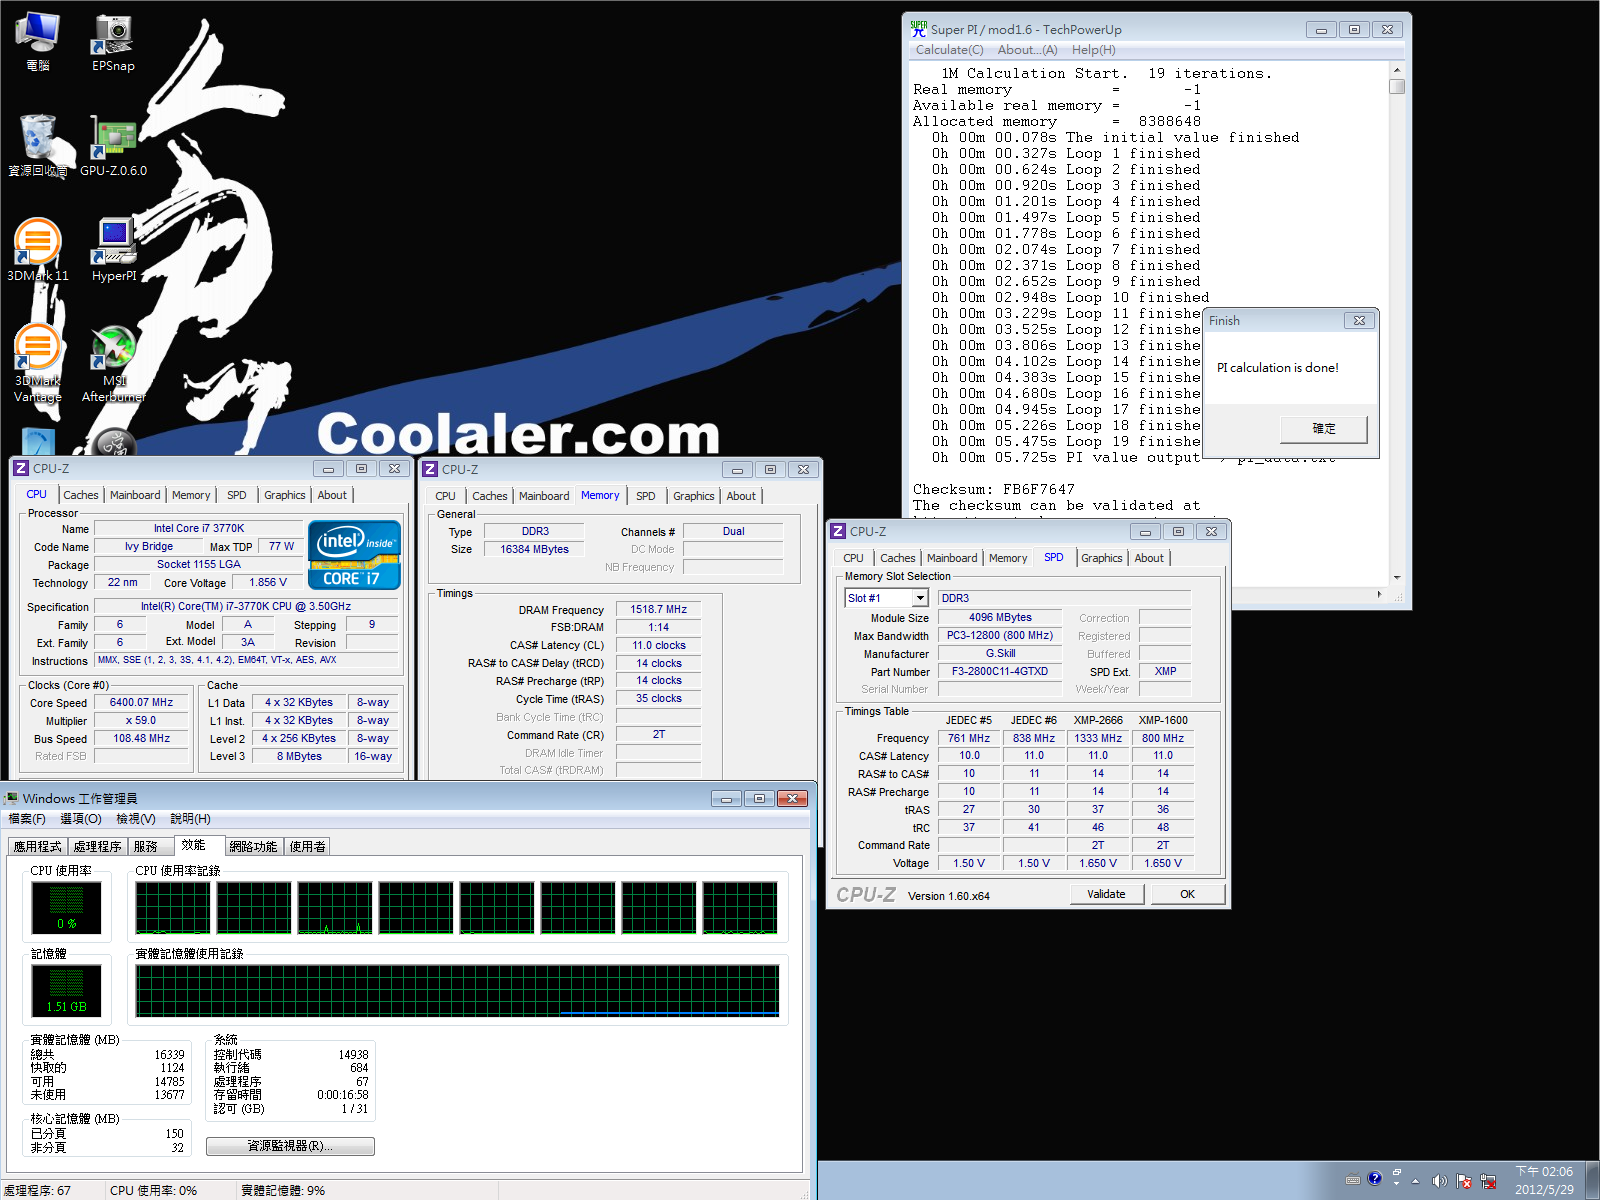
Task: Open the taskbar clock showing 02:06
Action: point(1544,1180)
